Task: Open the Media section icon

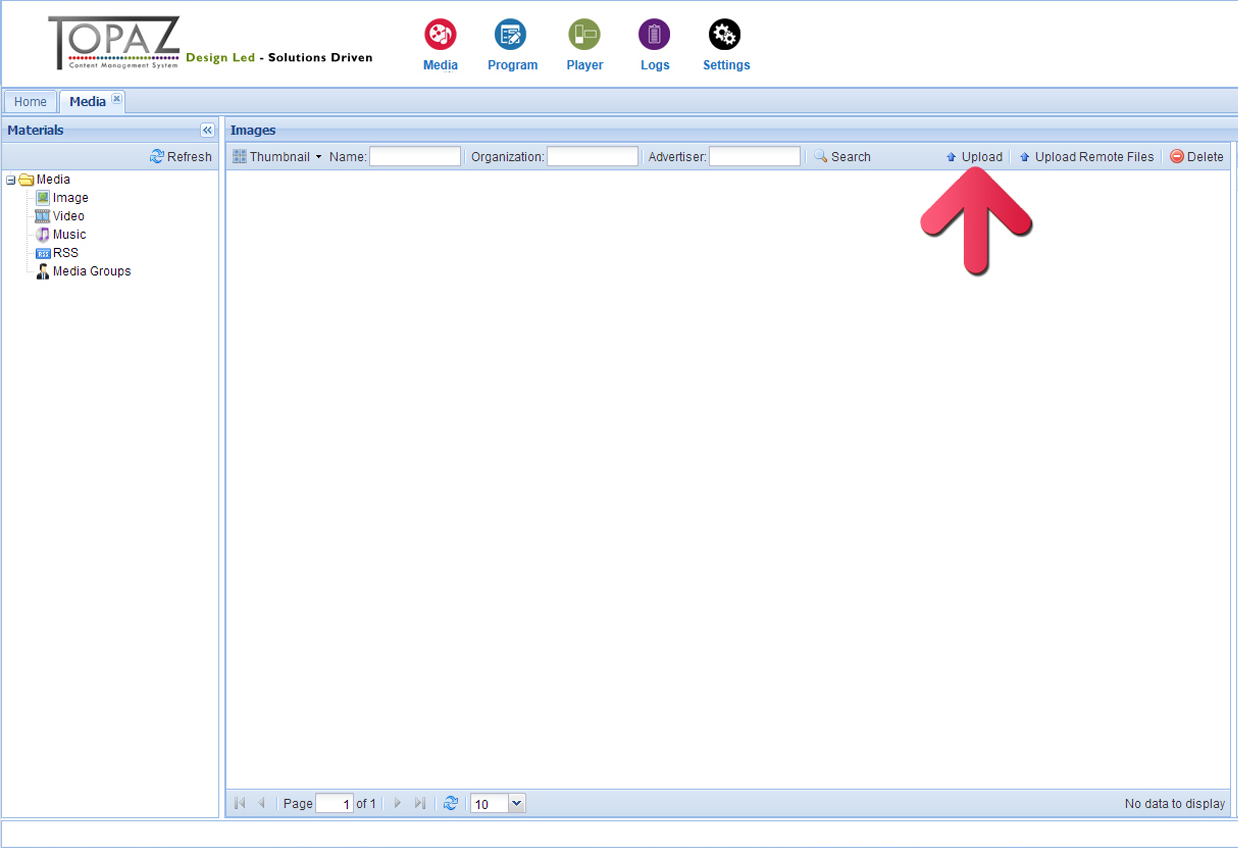Action: click(x=440, y=35)
